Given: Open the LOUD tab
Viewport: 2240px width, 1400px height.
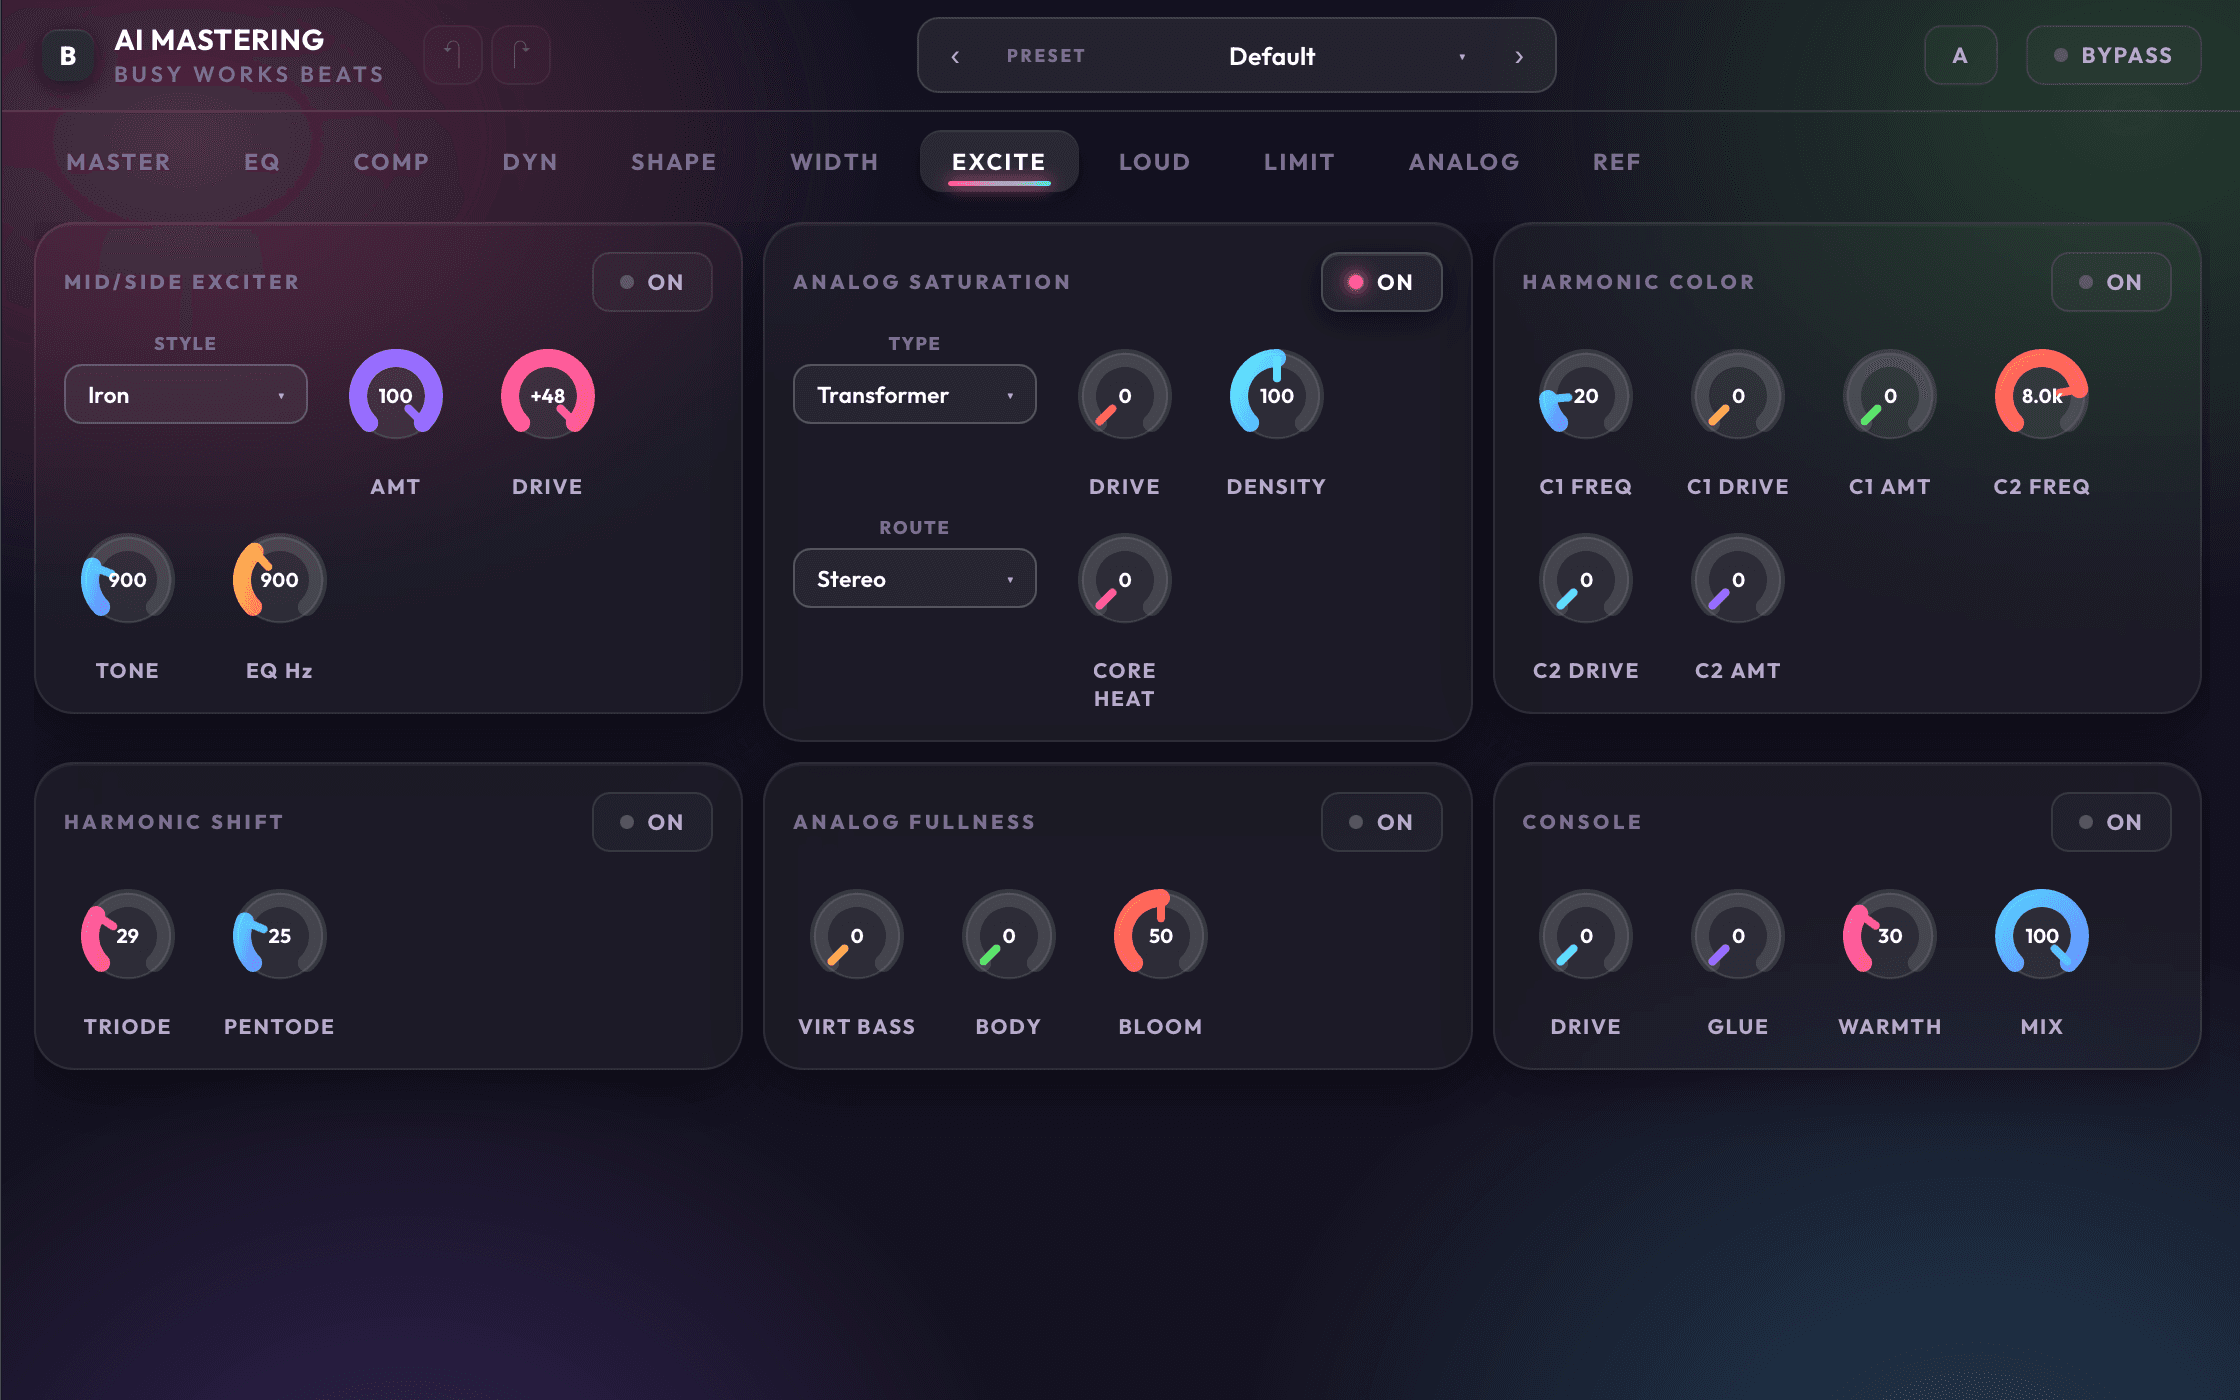Looking at the screenshot, I should tap(1154, 162).
